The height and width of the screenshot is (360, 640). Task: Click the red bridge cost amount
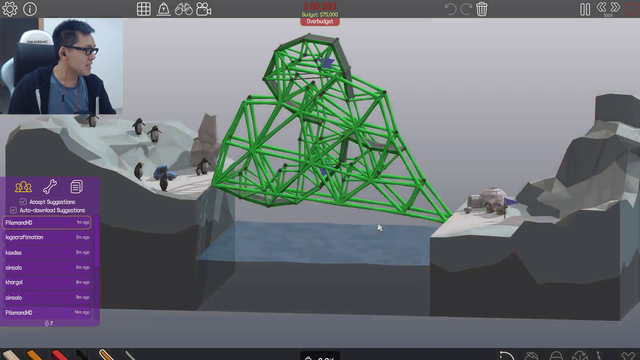point(320,6)
